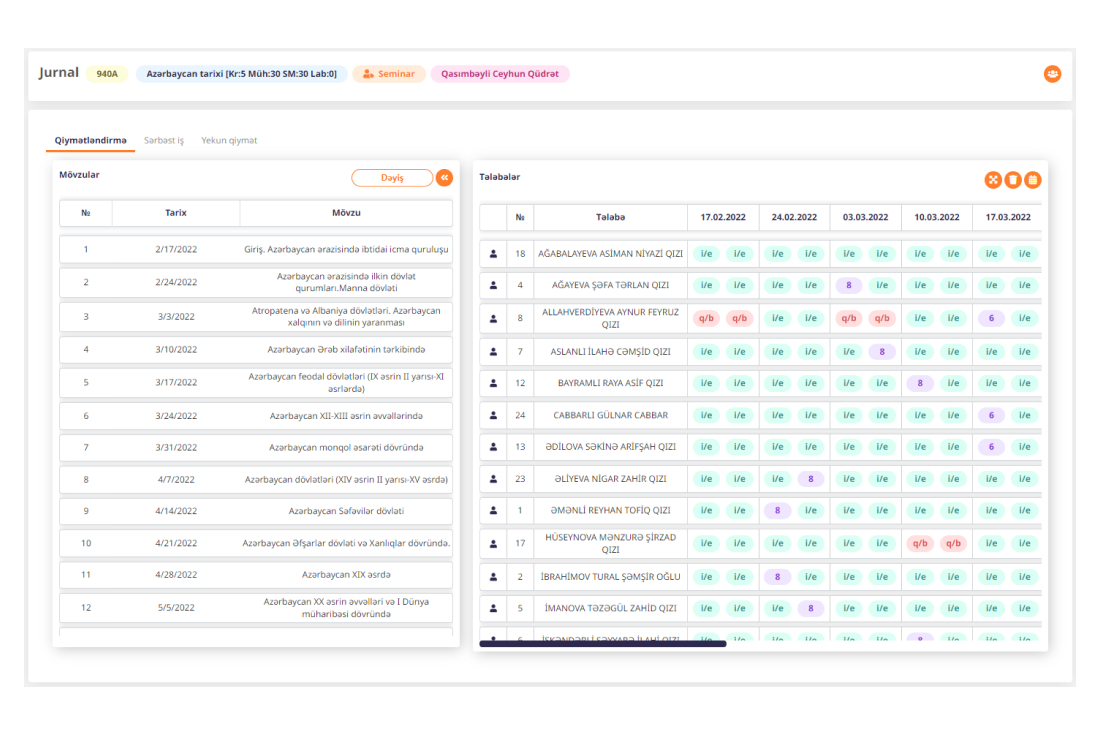Viewport: 1100px width, 734px height.
Task: Click person icon beside ƏMƏNLİ REYHAN
Action: [x=493, y=510]
